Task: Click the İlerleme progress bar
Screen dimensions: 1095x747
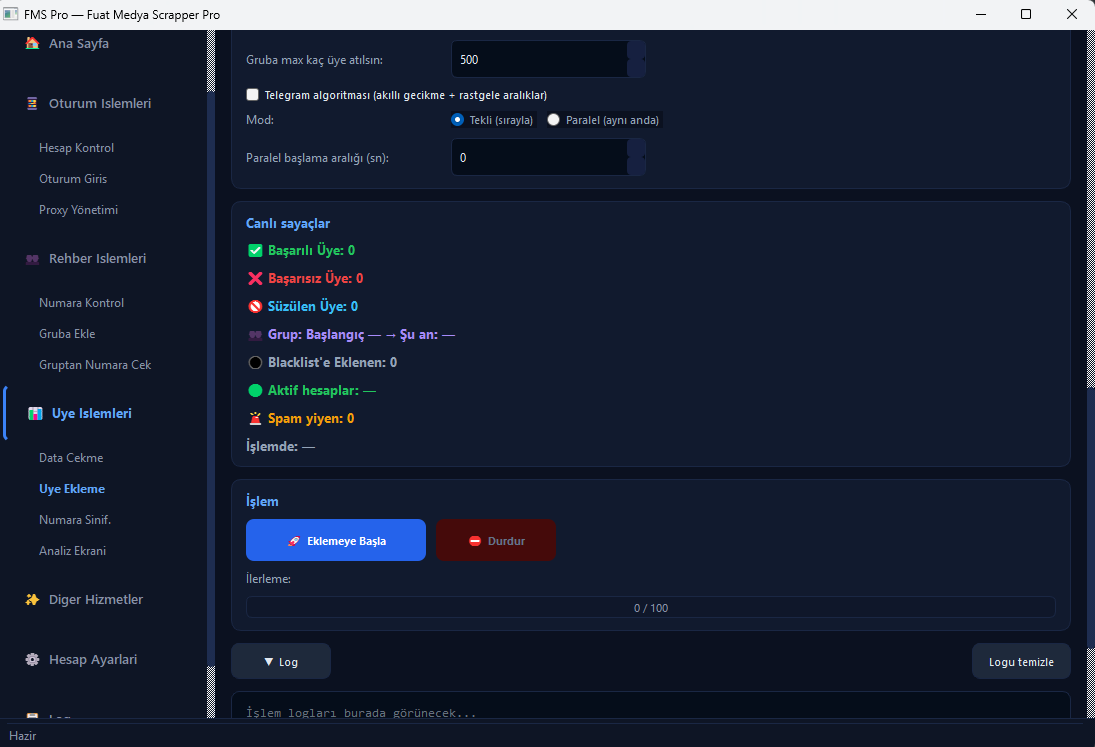Action: 650,607
